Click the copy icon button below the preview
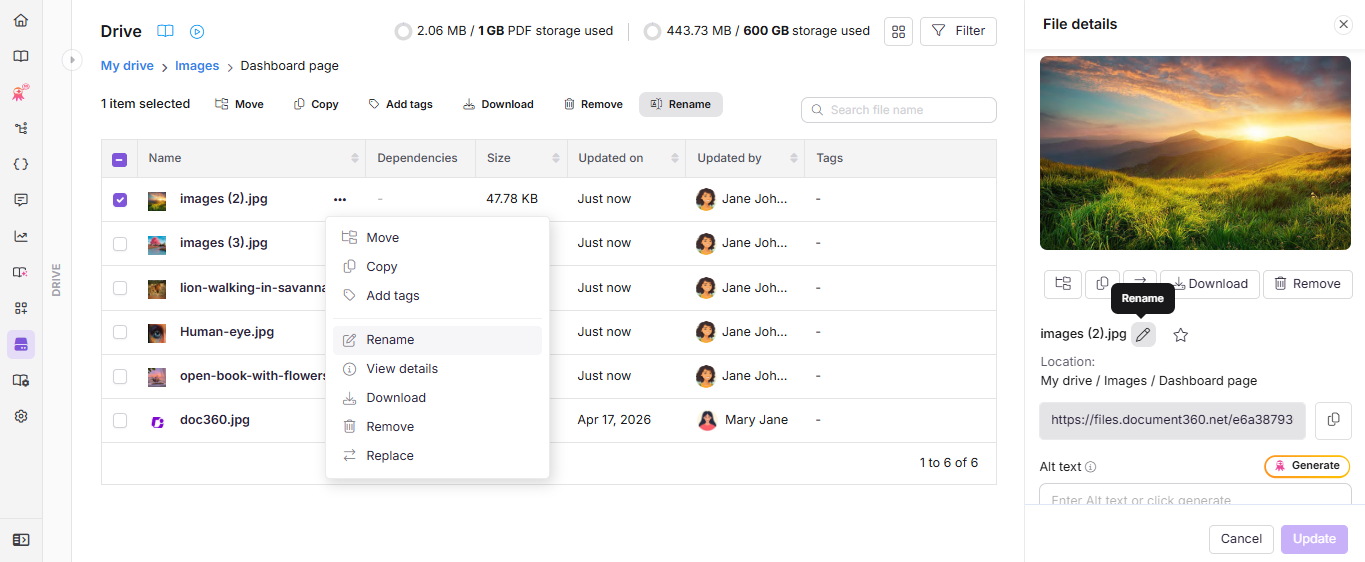The height and width of the screenshot is (562, 1365). [x=1102, y=284]
